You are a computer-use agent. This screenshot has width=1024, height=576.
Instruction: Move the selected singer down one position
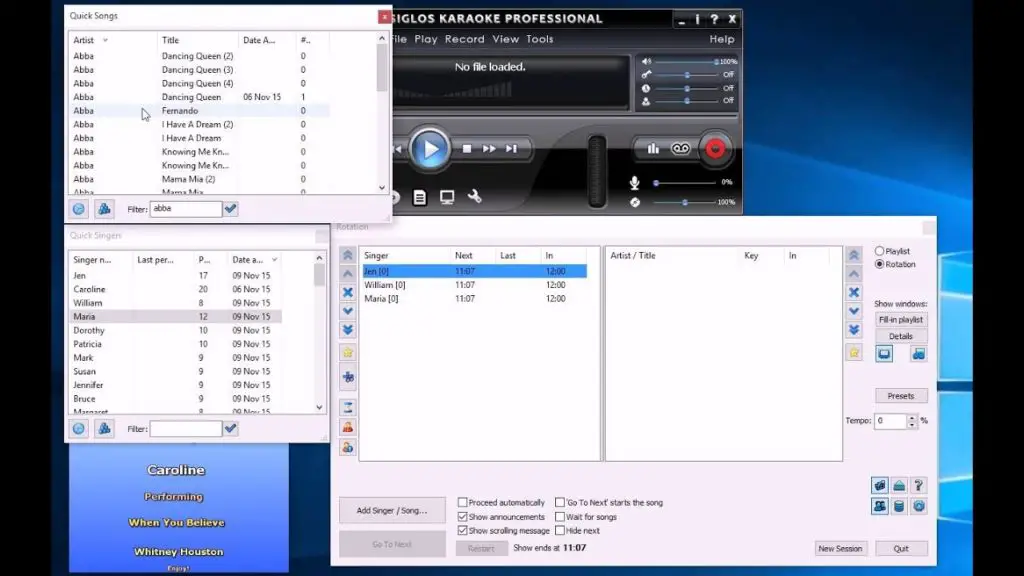(348, 311)
